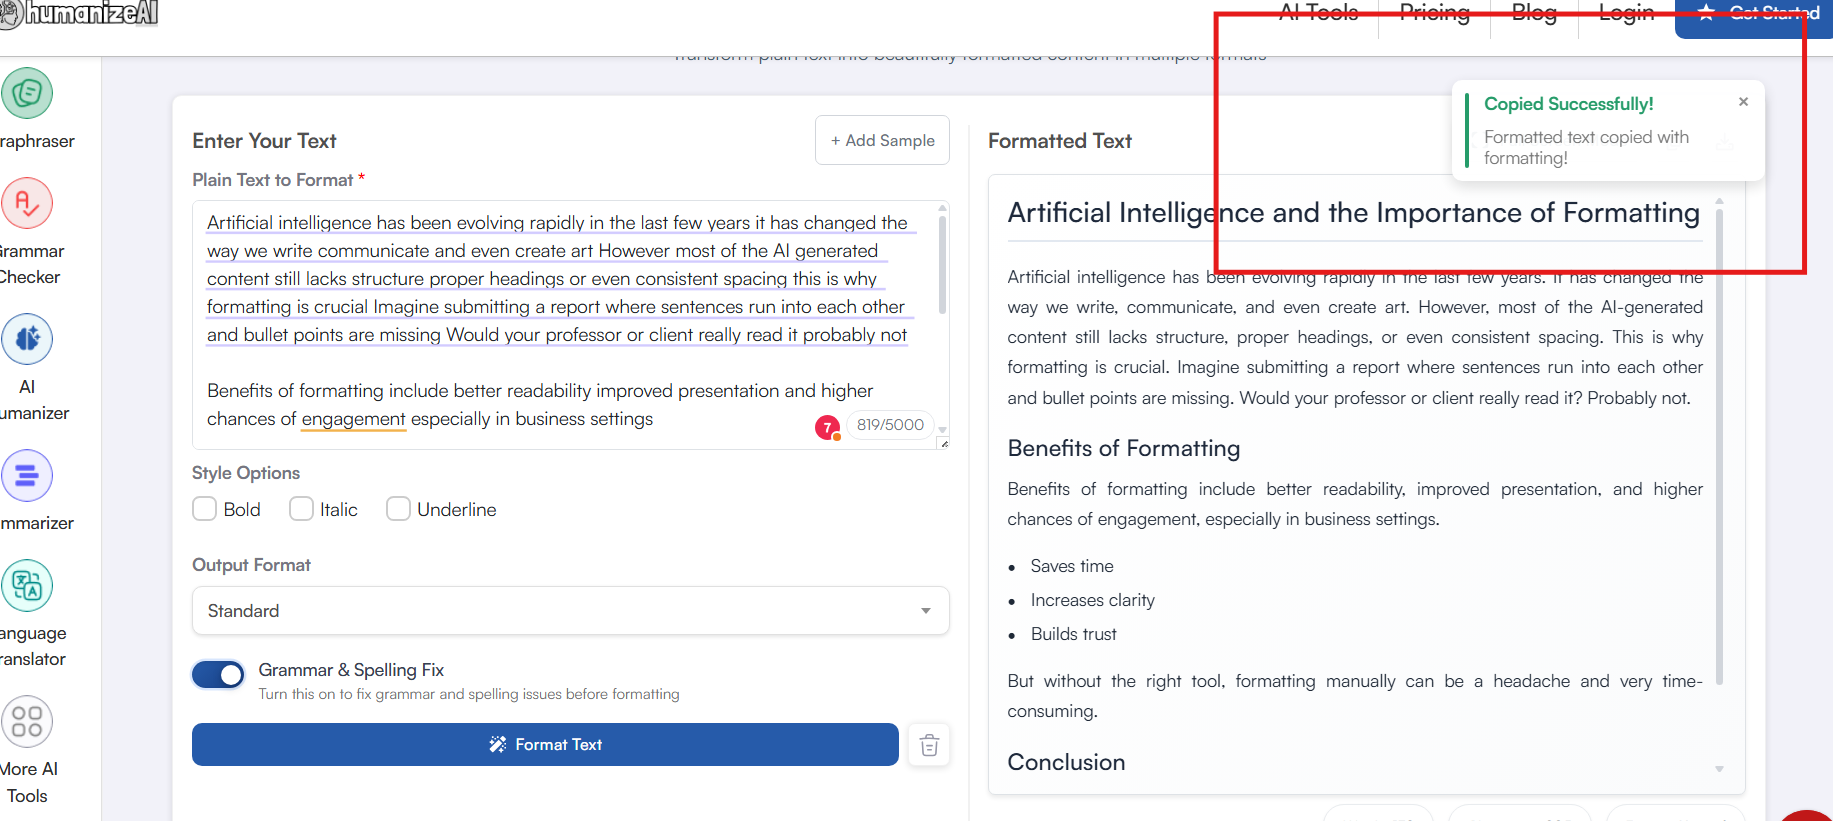Tick the Underline checkbox

point(398,509)
